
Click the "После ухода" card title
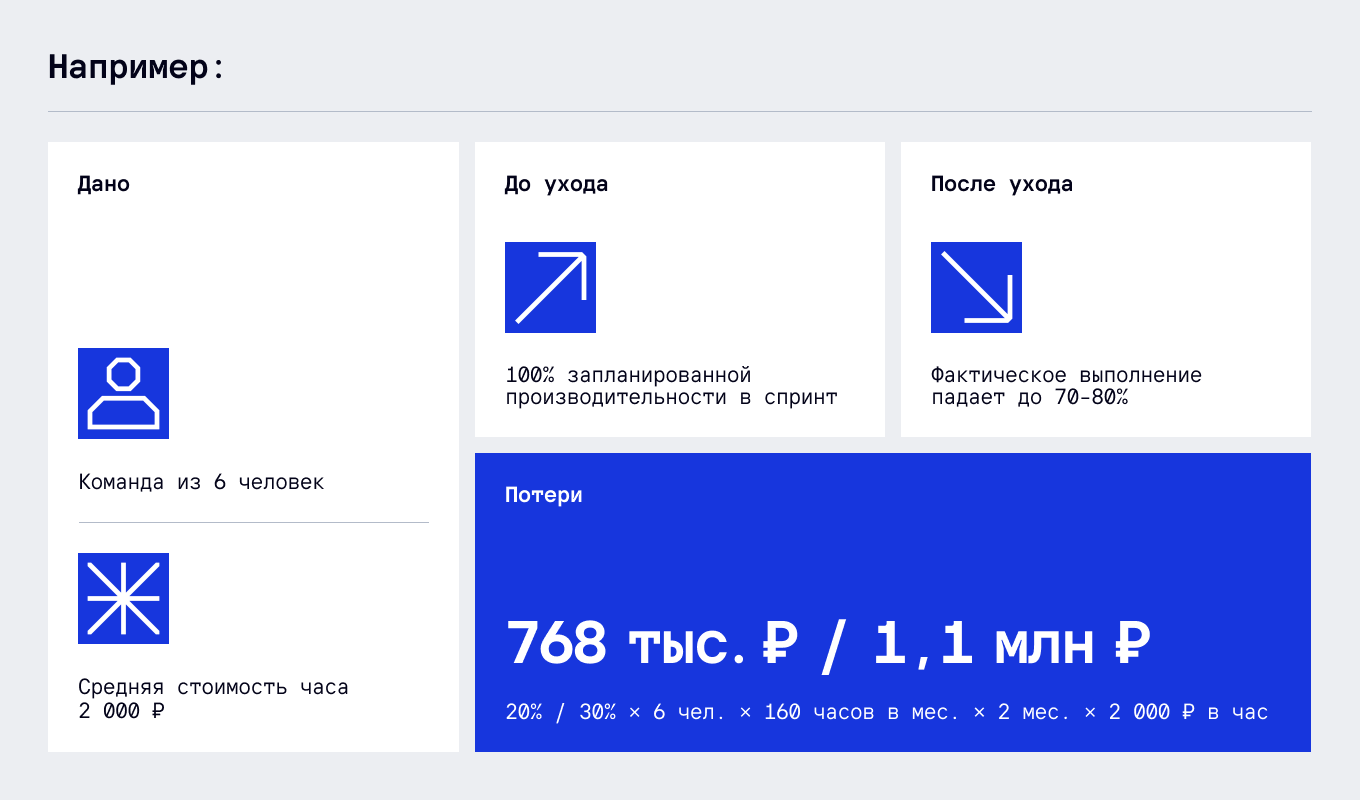tap(1002, 184)
